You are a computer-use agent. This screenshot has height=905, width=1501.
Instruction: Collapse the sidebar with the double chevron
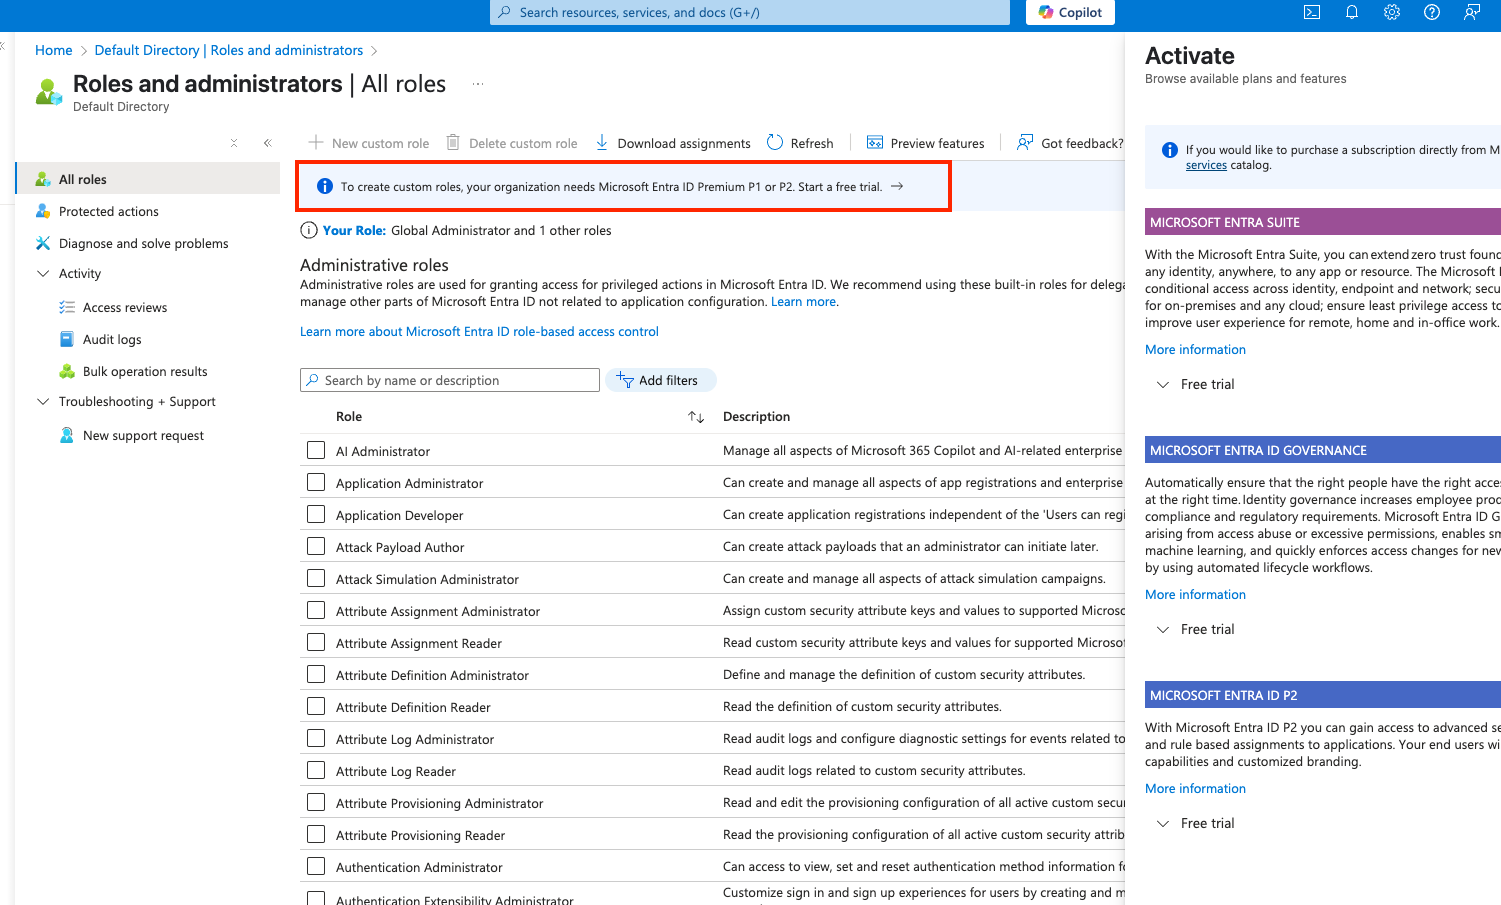click(268, 143)
